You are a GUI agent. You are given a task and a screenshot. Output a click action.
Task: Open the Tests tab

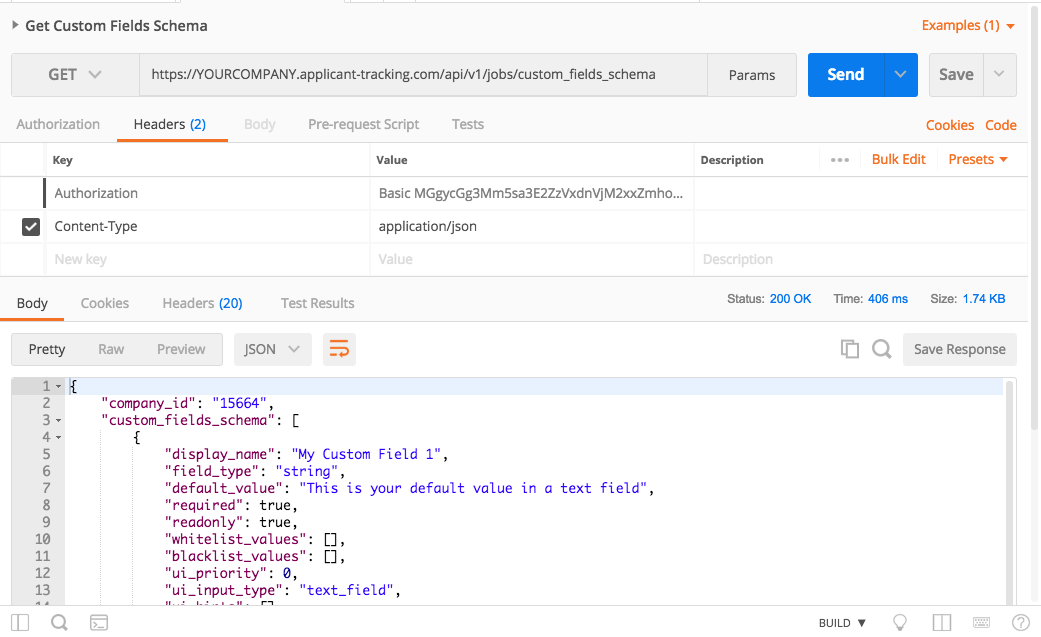[467, 124]
